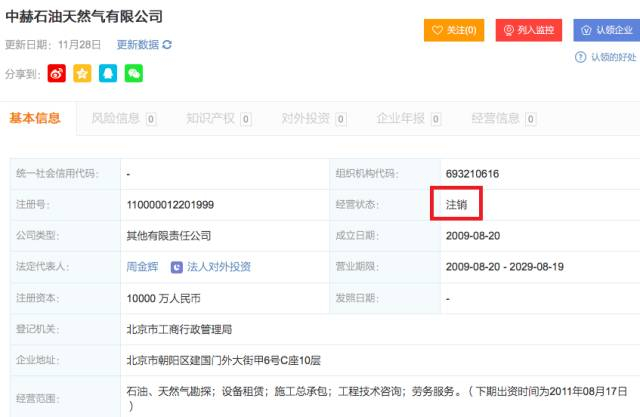Select business status value 注销
The image size is (640, 417).
(x=456, y=204)
